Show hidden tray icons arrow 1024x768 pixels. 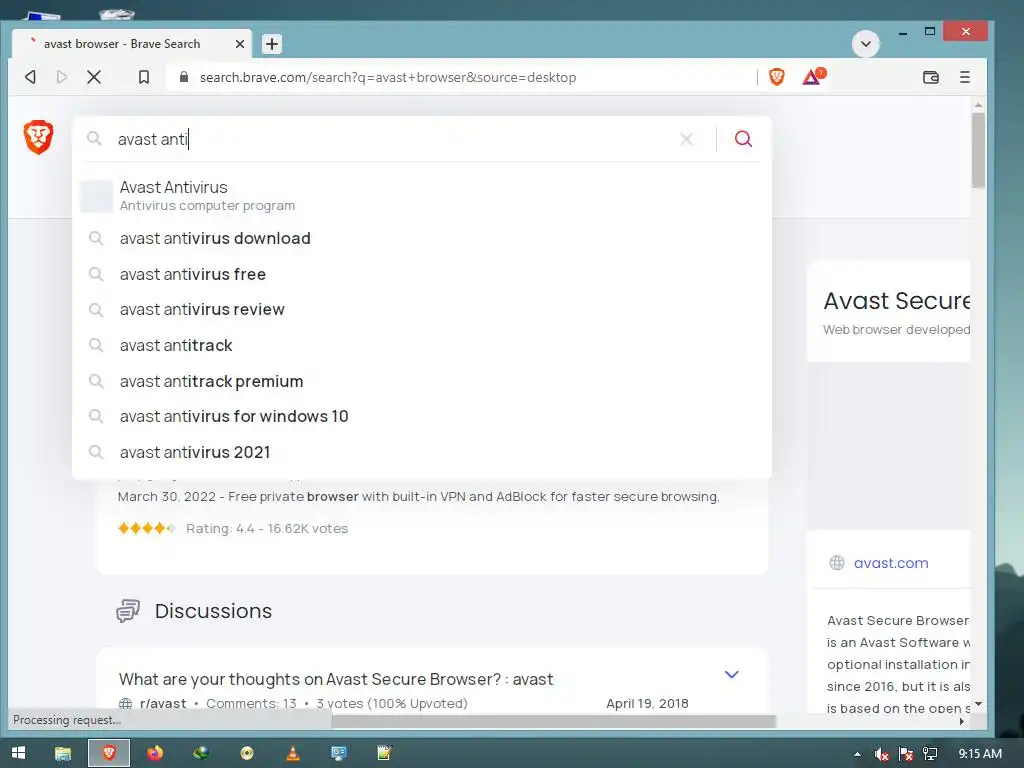pyautogui.click(x=857, y=754)
